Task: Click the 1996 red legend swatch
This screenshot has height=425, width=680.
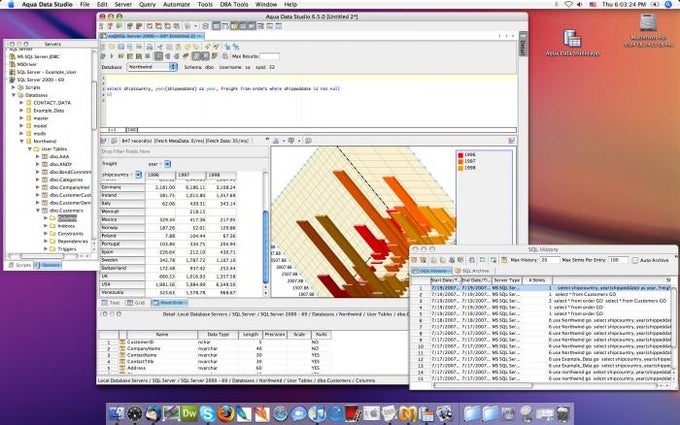Action: point(461,155)
